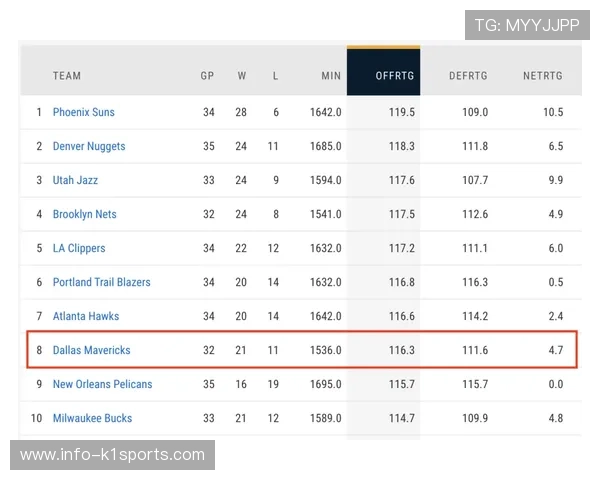The width and height of the screenshot is (600, 480).
Task: Sort by GP column header
Action: (207, 76)
